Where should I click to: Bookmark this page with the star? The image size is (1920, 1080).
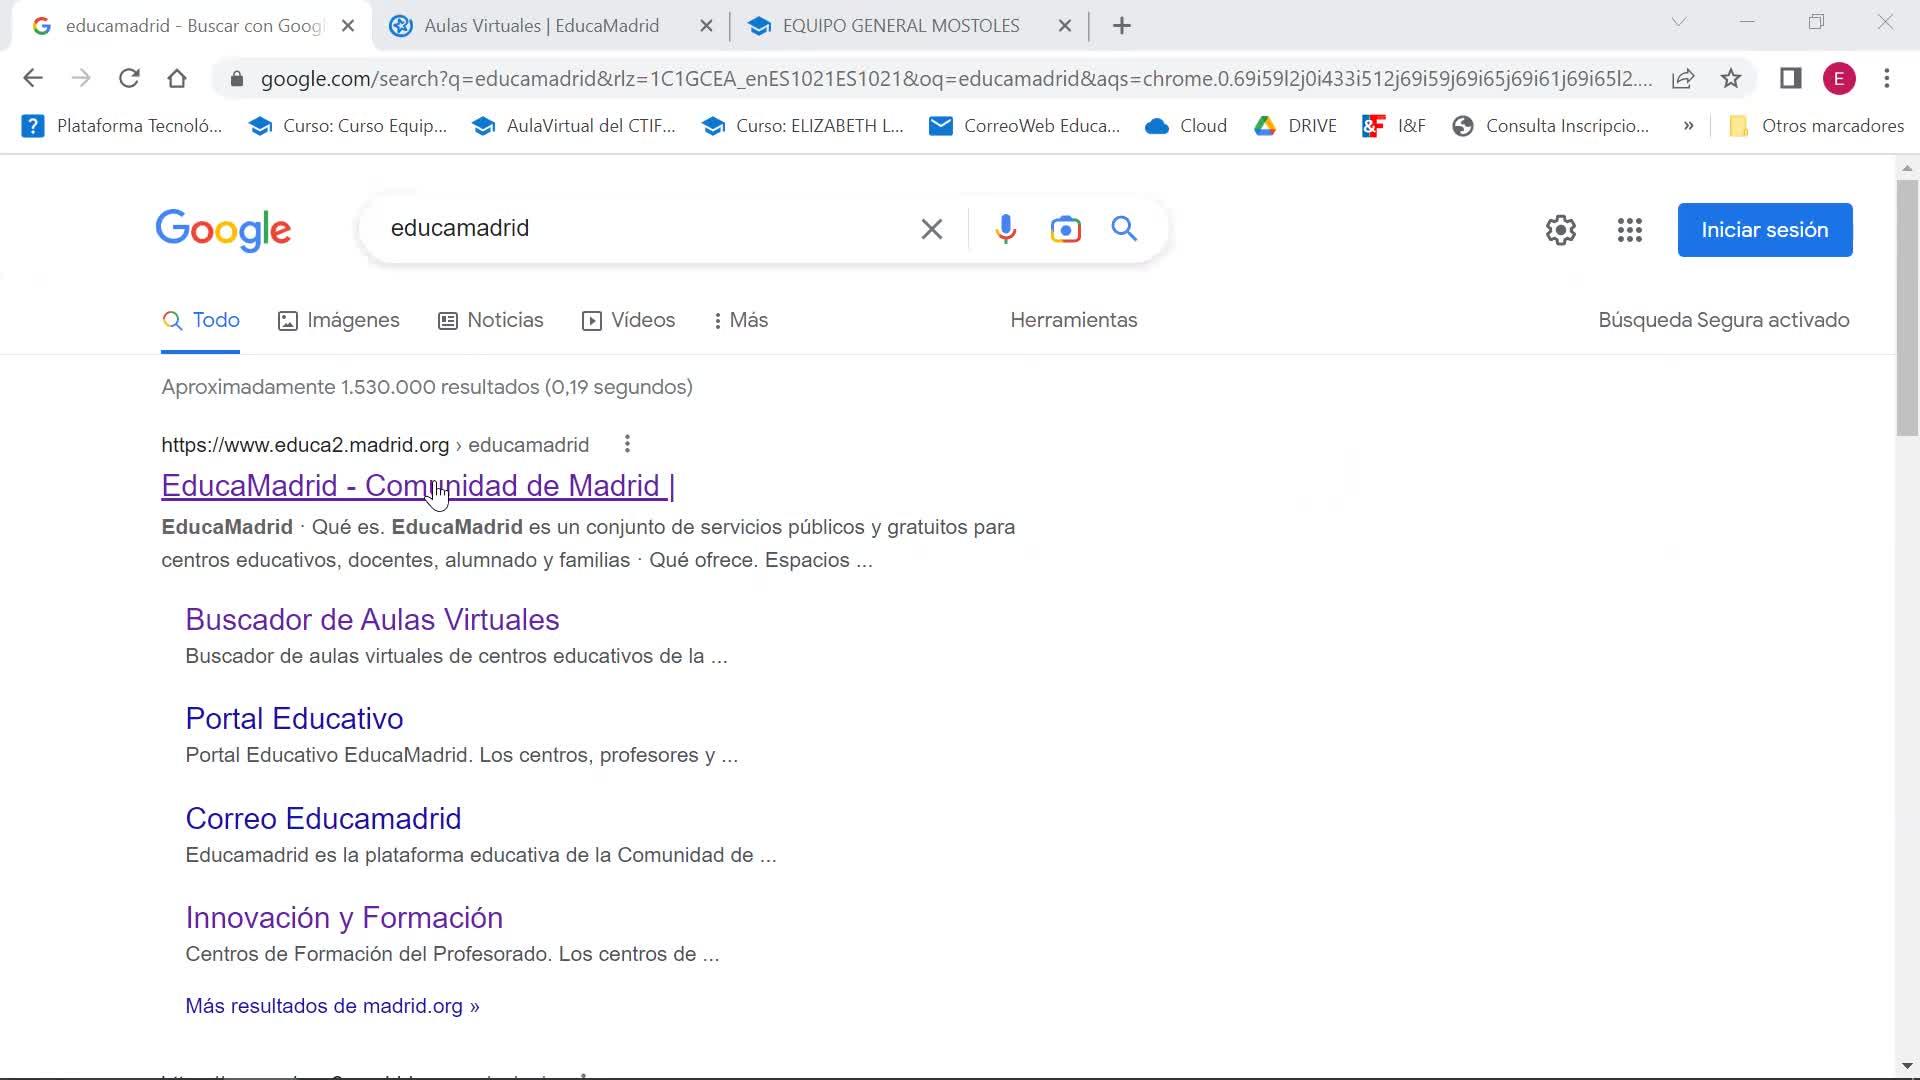point(1731,78)
